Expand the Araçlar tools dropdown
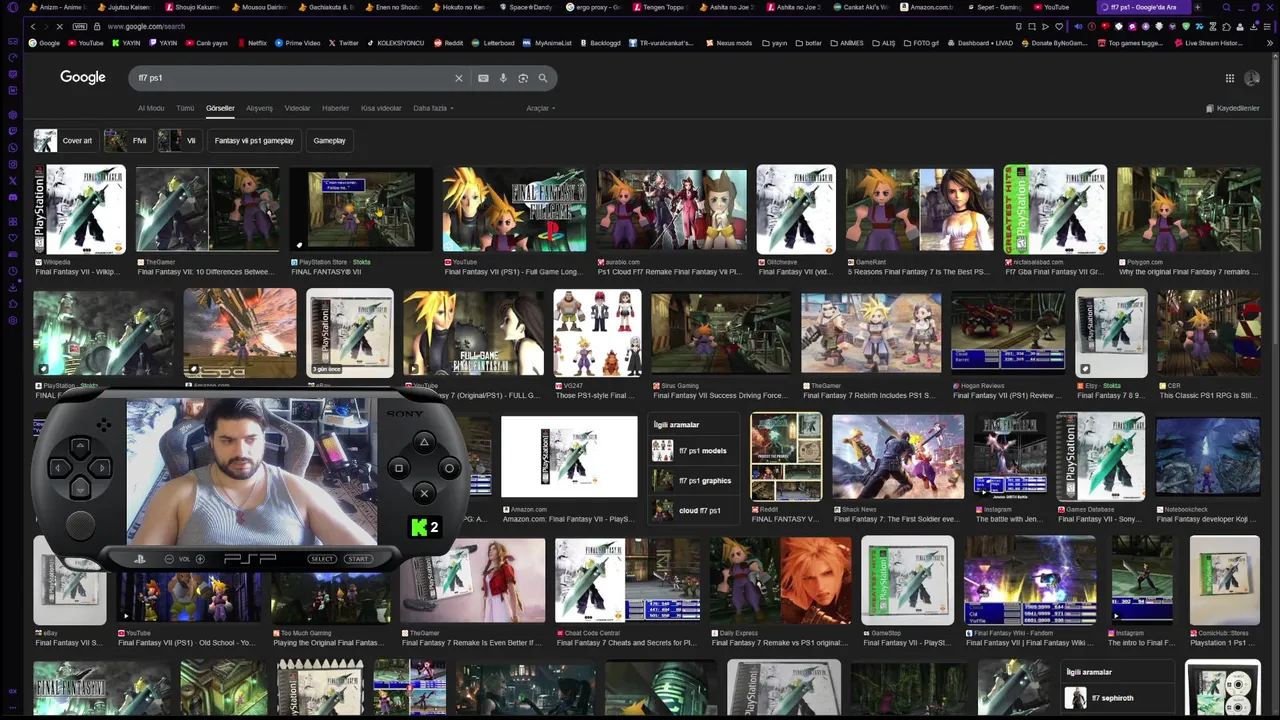 [540, 108]
